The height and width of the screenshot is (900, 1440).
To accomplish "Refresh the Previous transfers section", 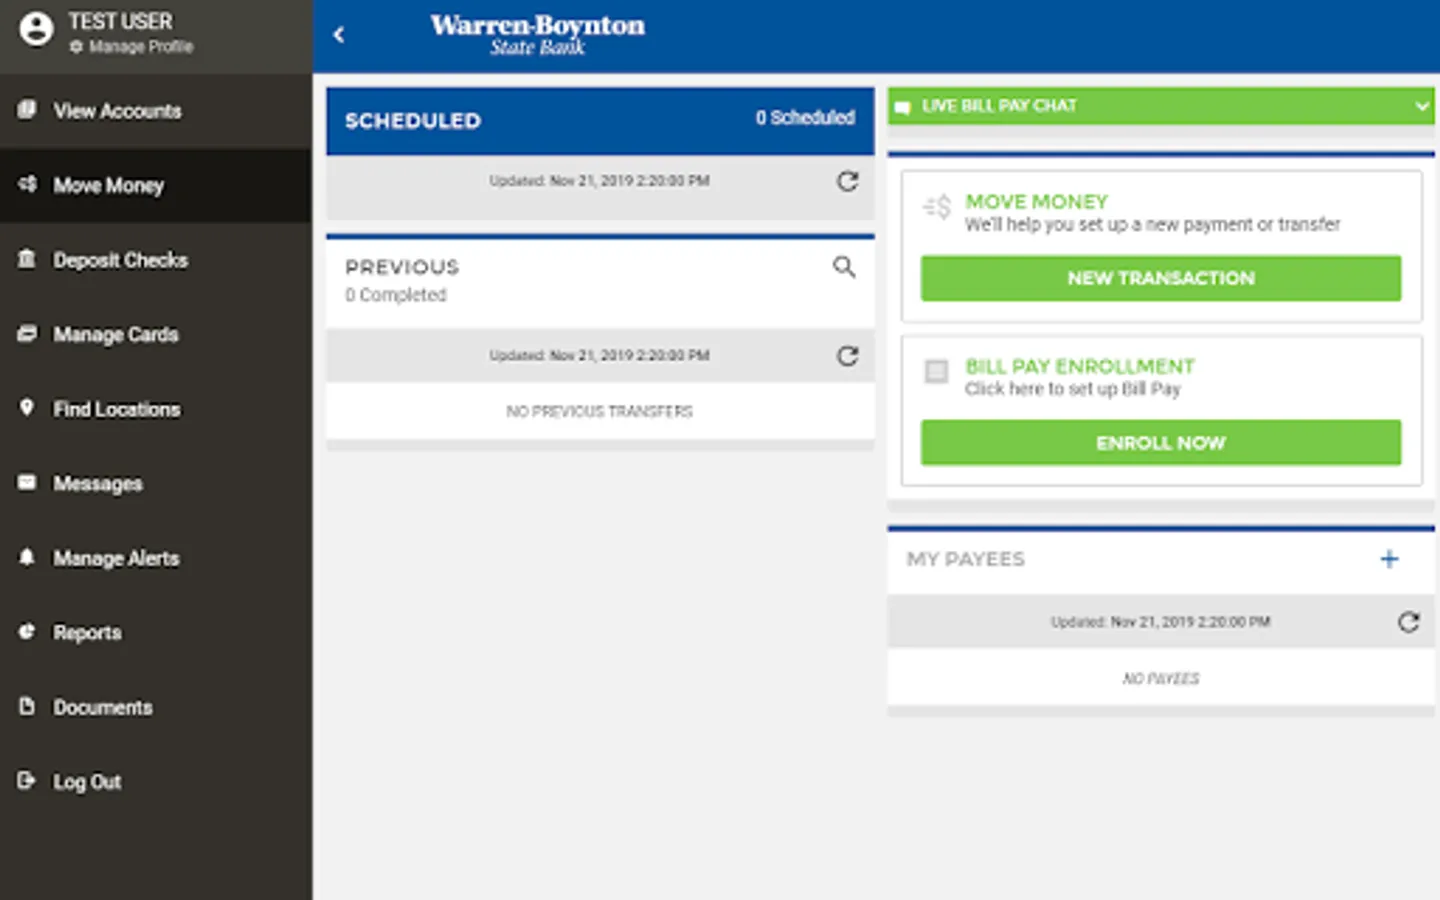I will [847, 356].
